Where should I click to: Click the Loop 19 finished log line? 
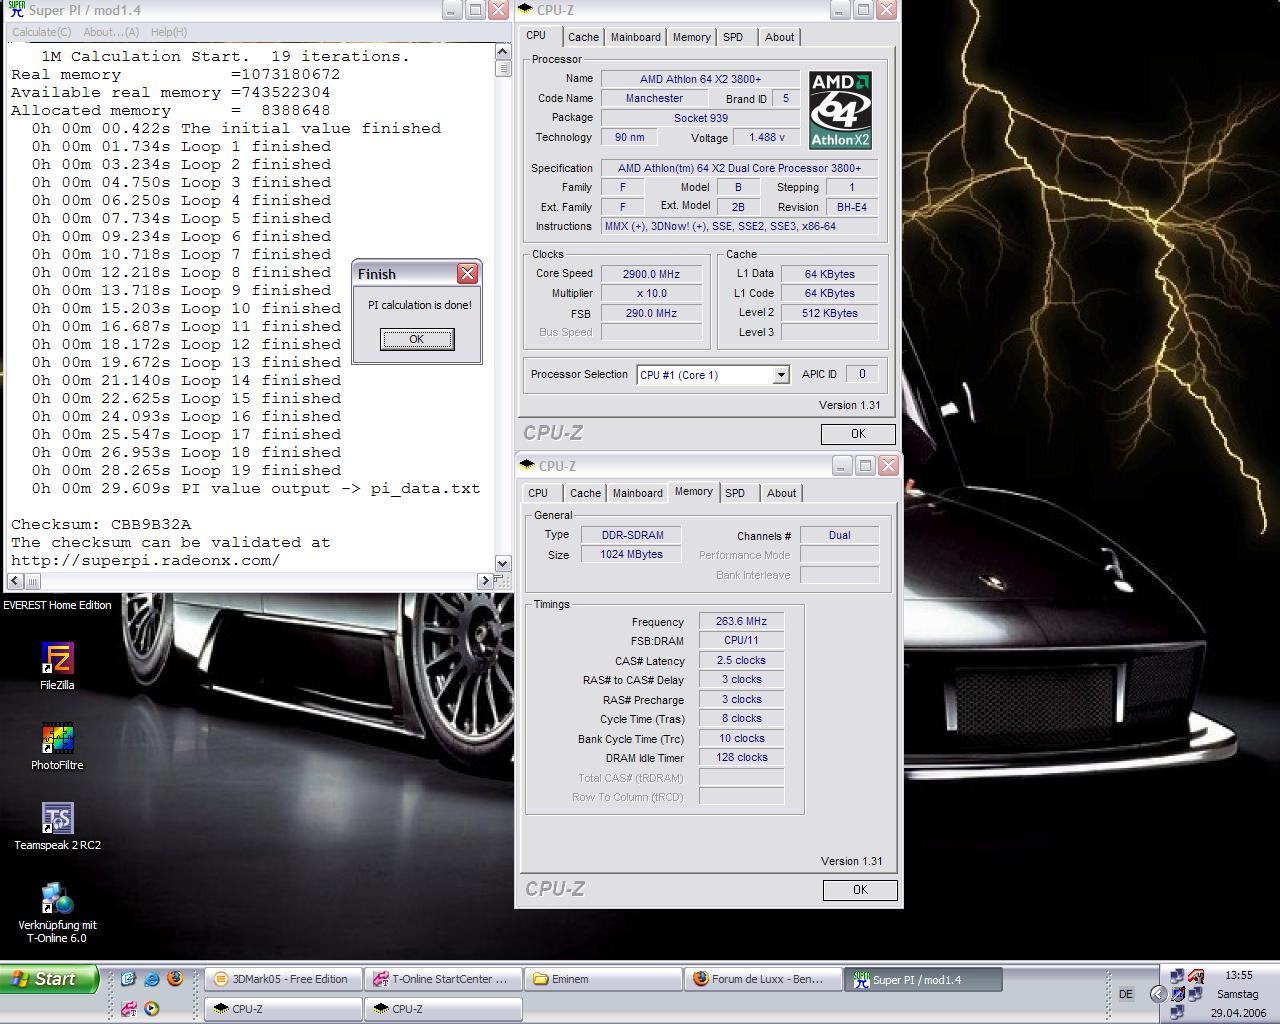pos(186,470)
